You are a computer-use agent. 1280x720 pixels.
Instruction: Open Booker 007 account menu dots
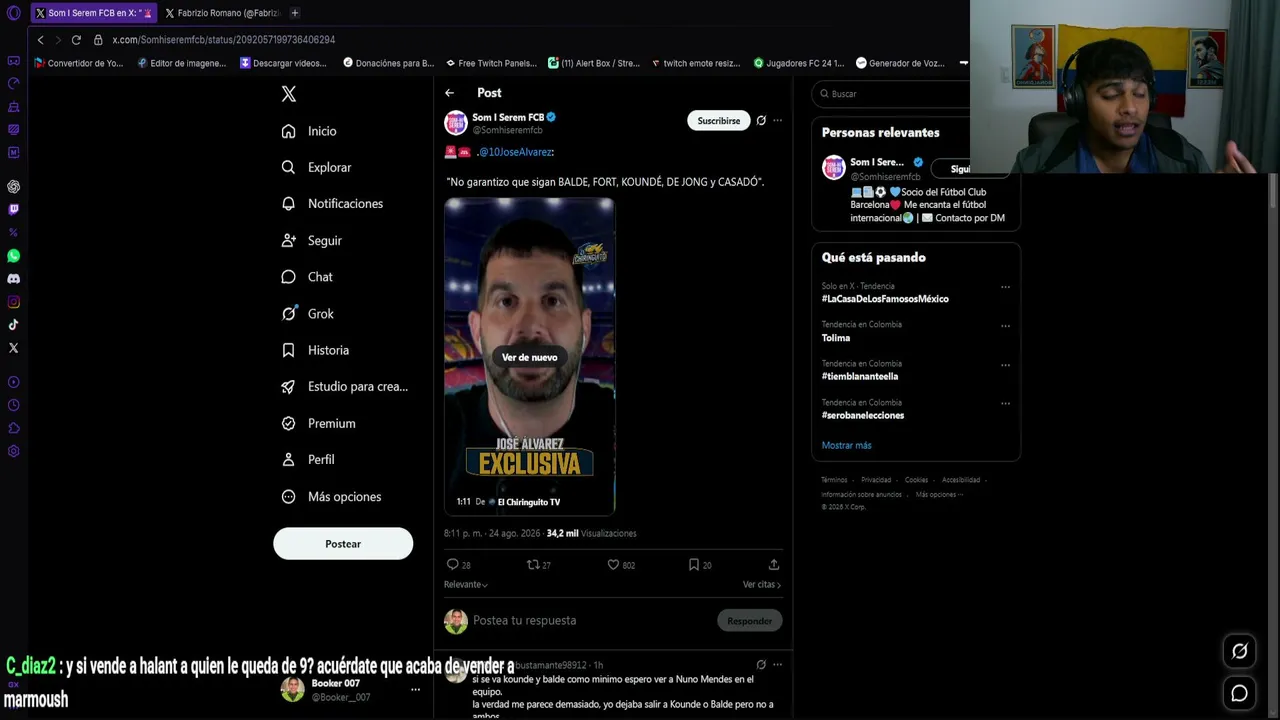click(415, 690)
